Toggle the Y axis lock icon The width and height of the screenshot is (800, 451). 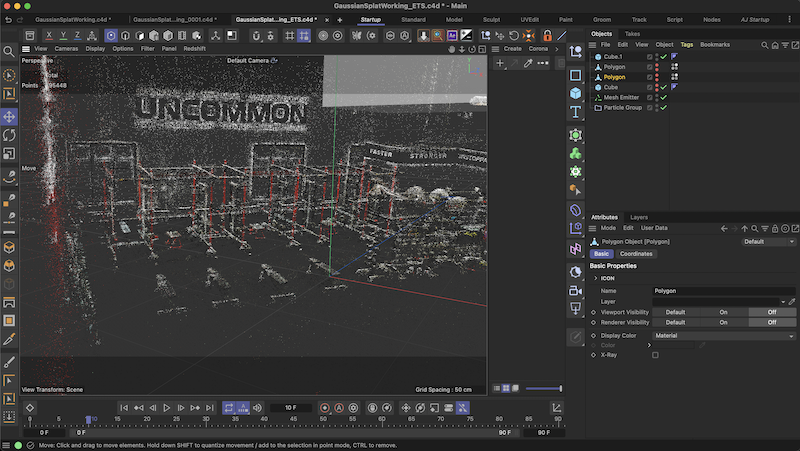pos(63,36)
